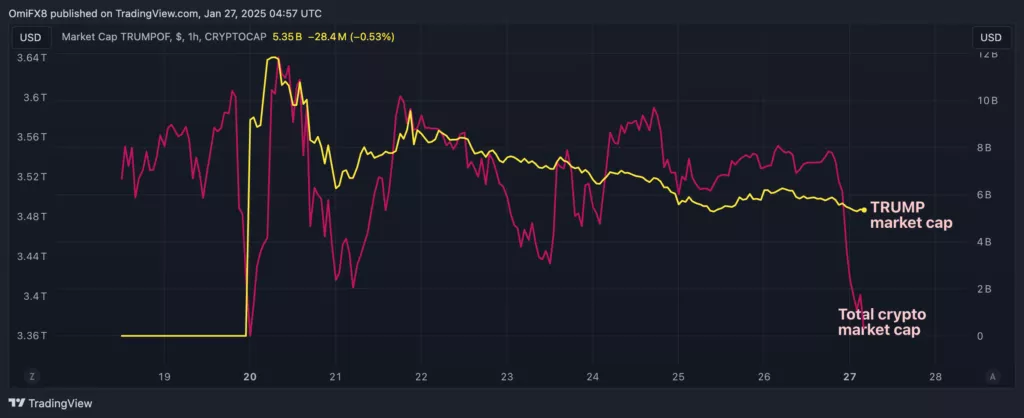Click the OmiFX8 published on TradingView.com header
The image size is (1024, 418).
click(x=165, y=13)
